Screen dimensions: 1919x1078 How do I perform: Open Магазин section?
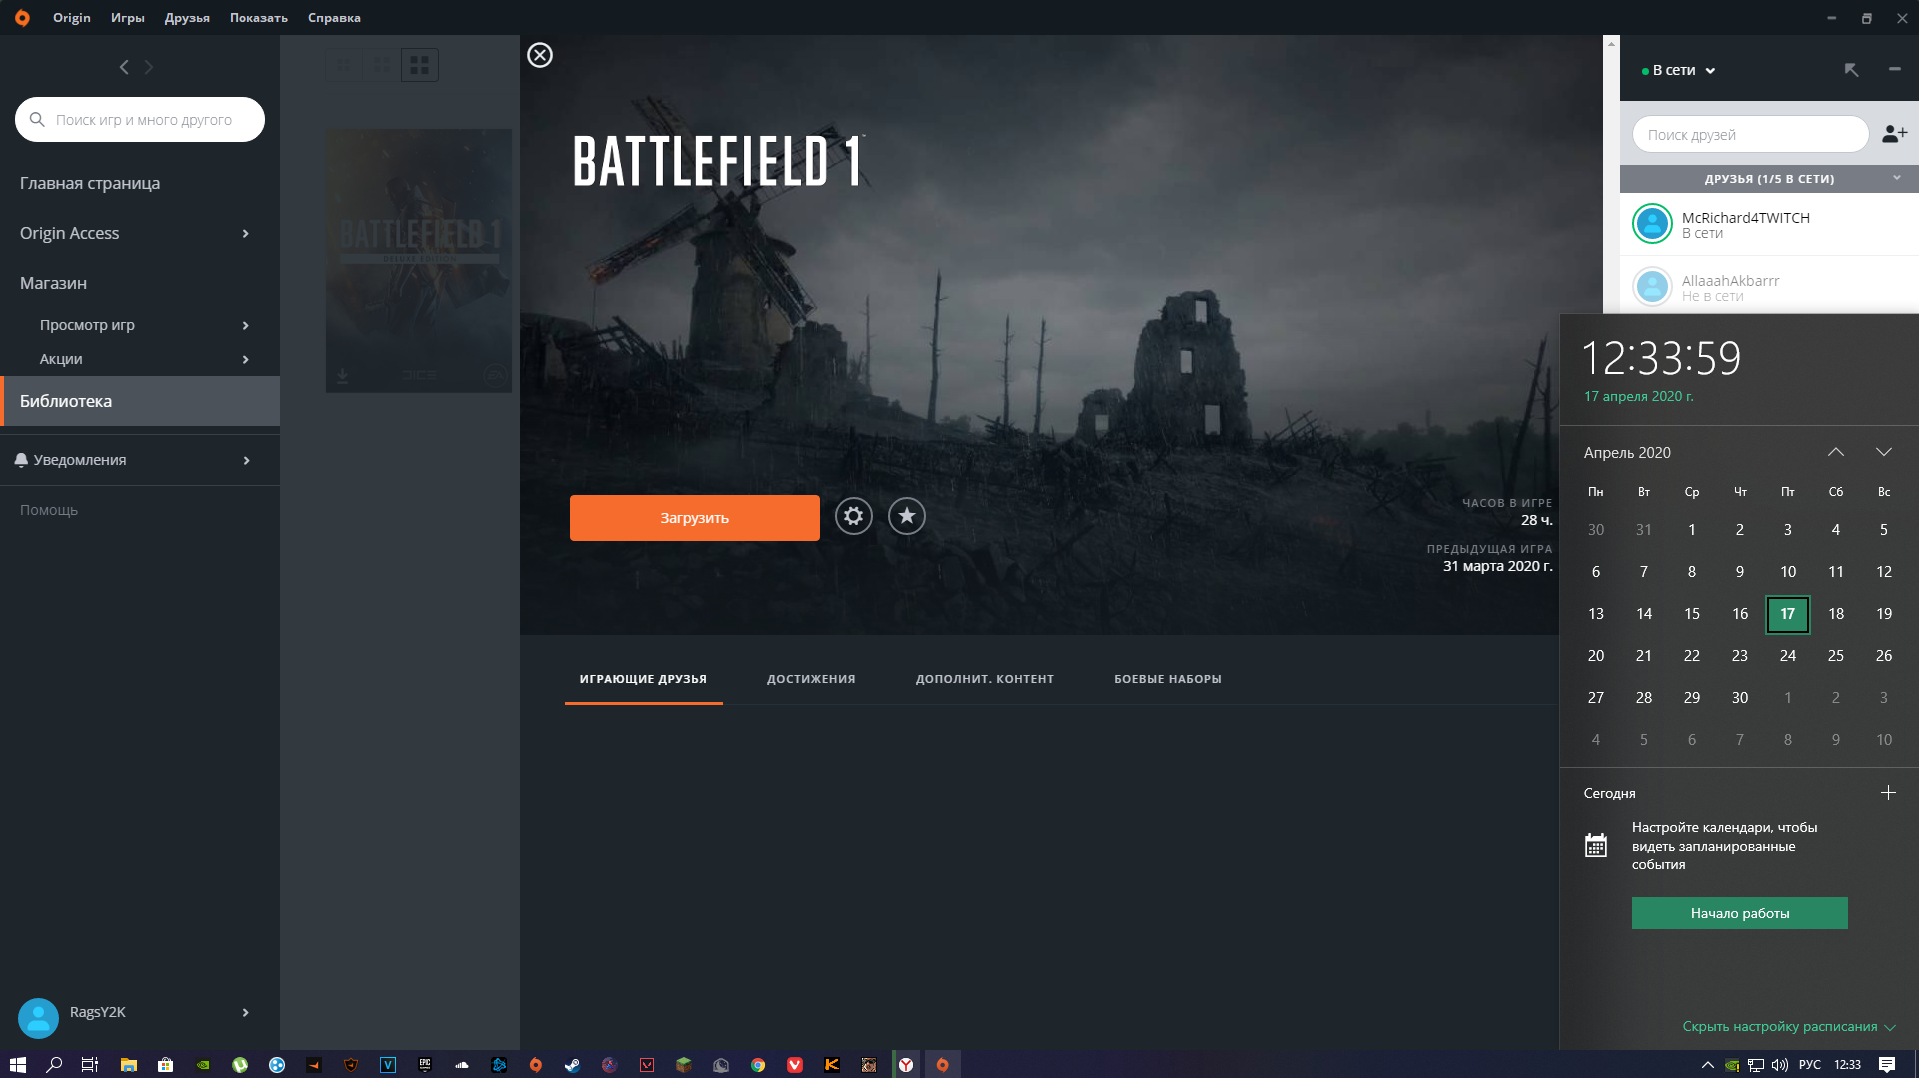pyautogui.click(x=53, y=283)
